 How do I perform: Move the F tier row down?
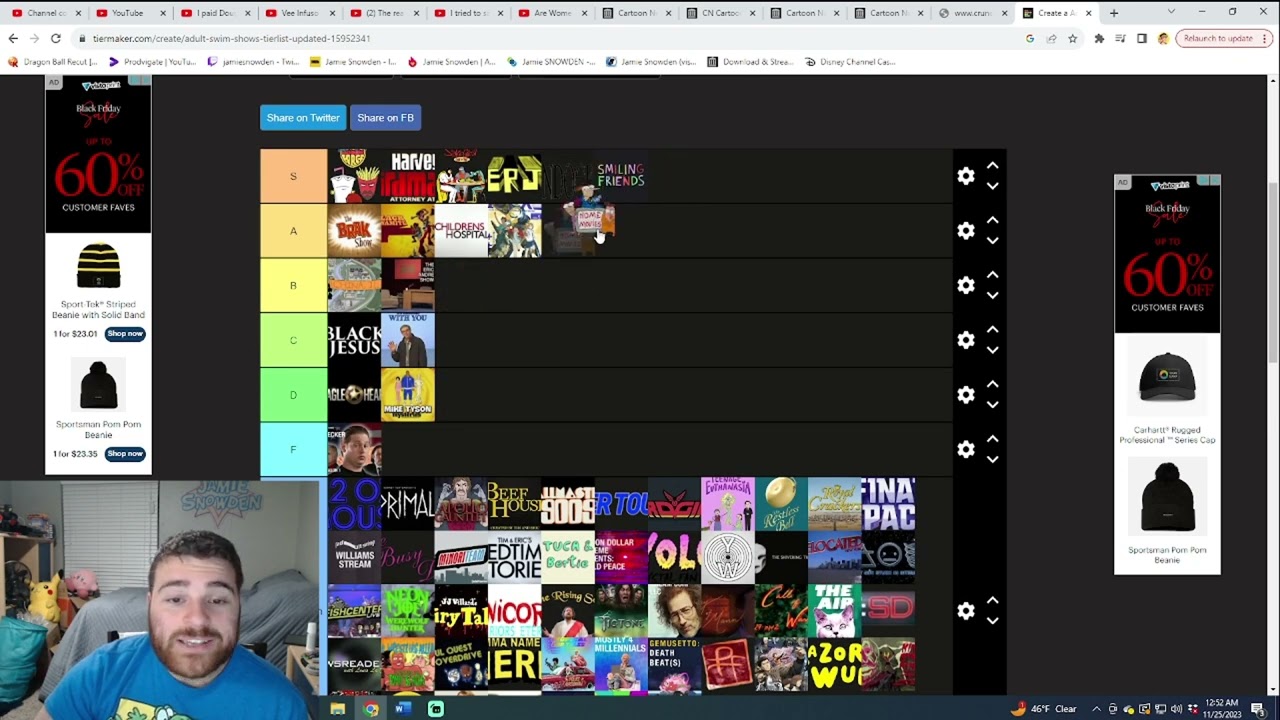click(x=992, y=459)
